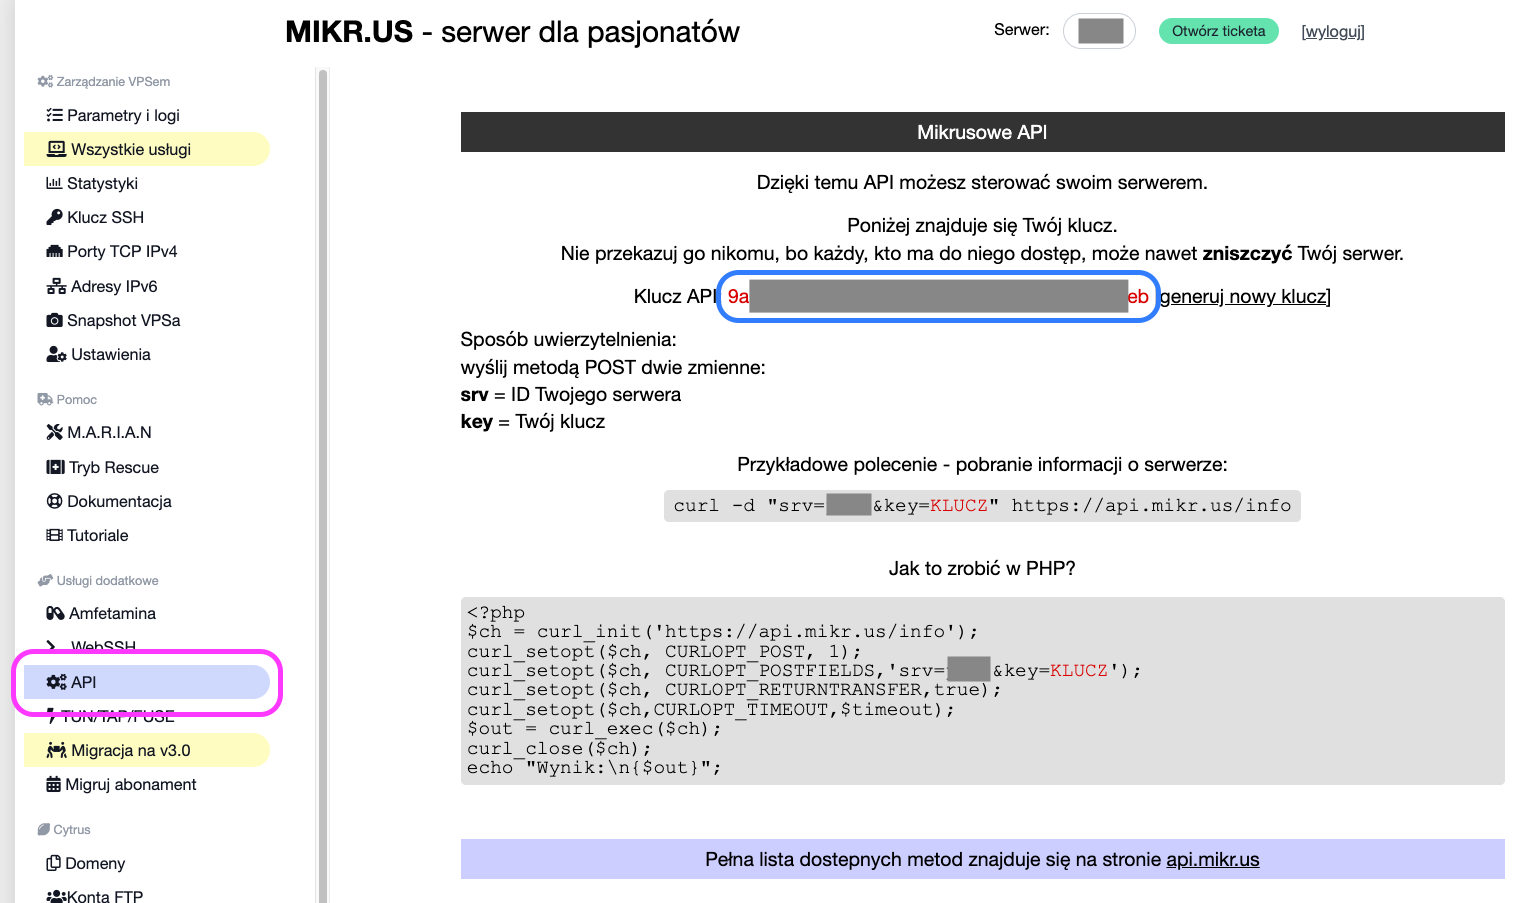The width and height of the screenshot is (1528, 903).
Task: Follow the api.mikr.us link at bottom
Action: [1212, 859]
